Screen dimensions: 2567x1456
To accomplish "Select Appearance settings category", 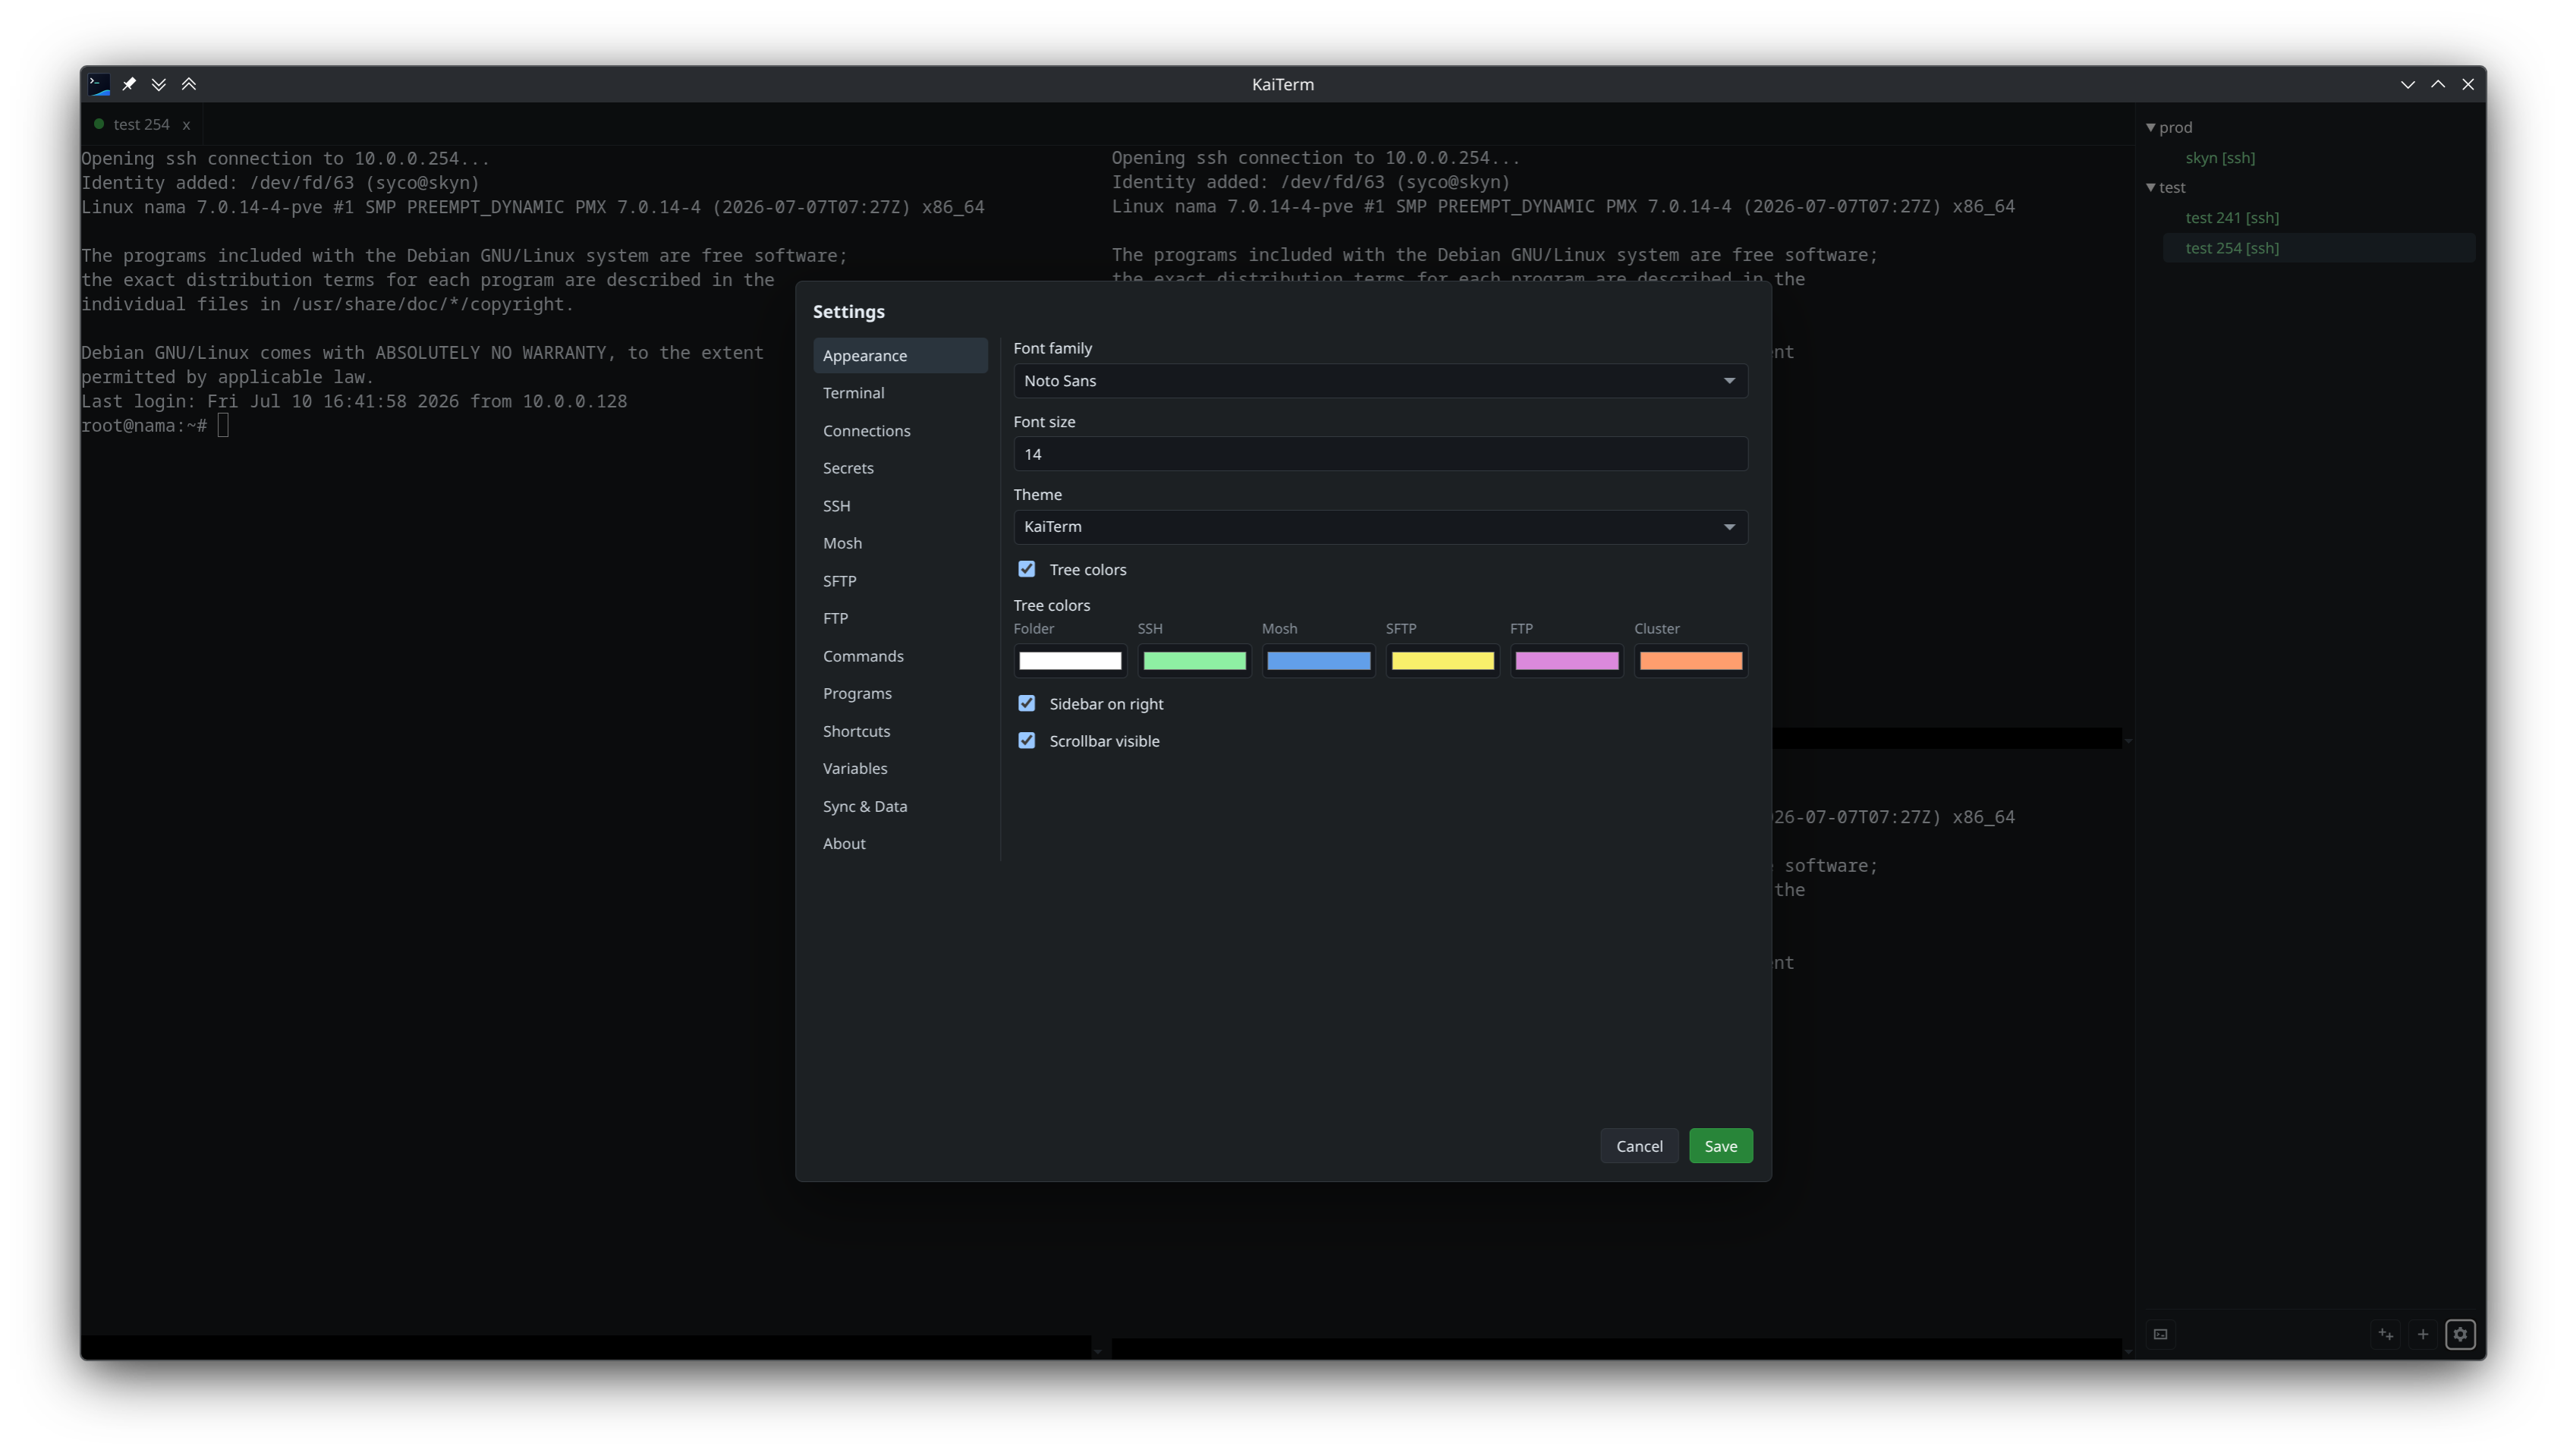I will click(900, 355).
